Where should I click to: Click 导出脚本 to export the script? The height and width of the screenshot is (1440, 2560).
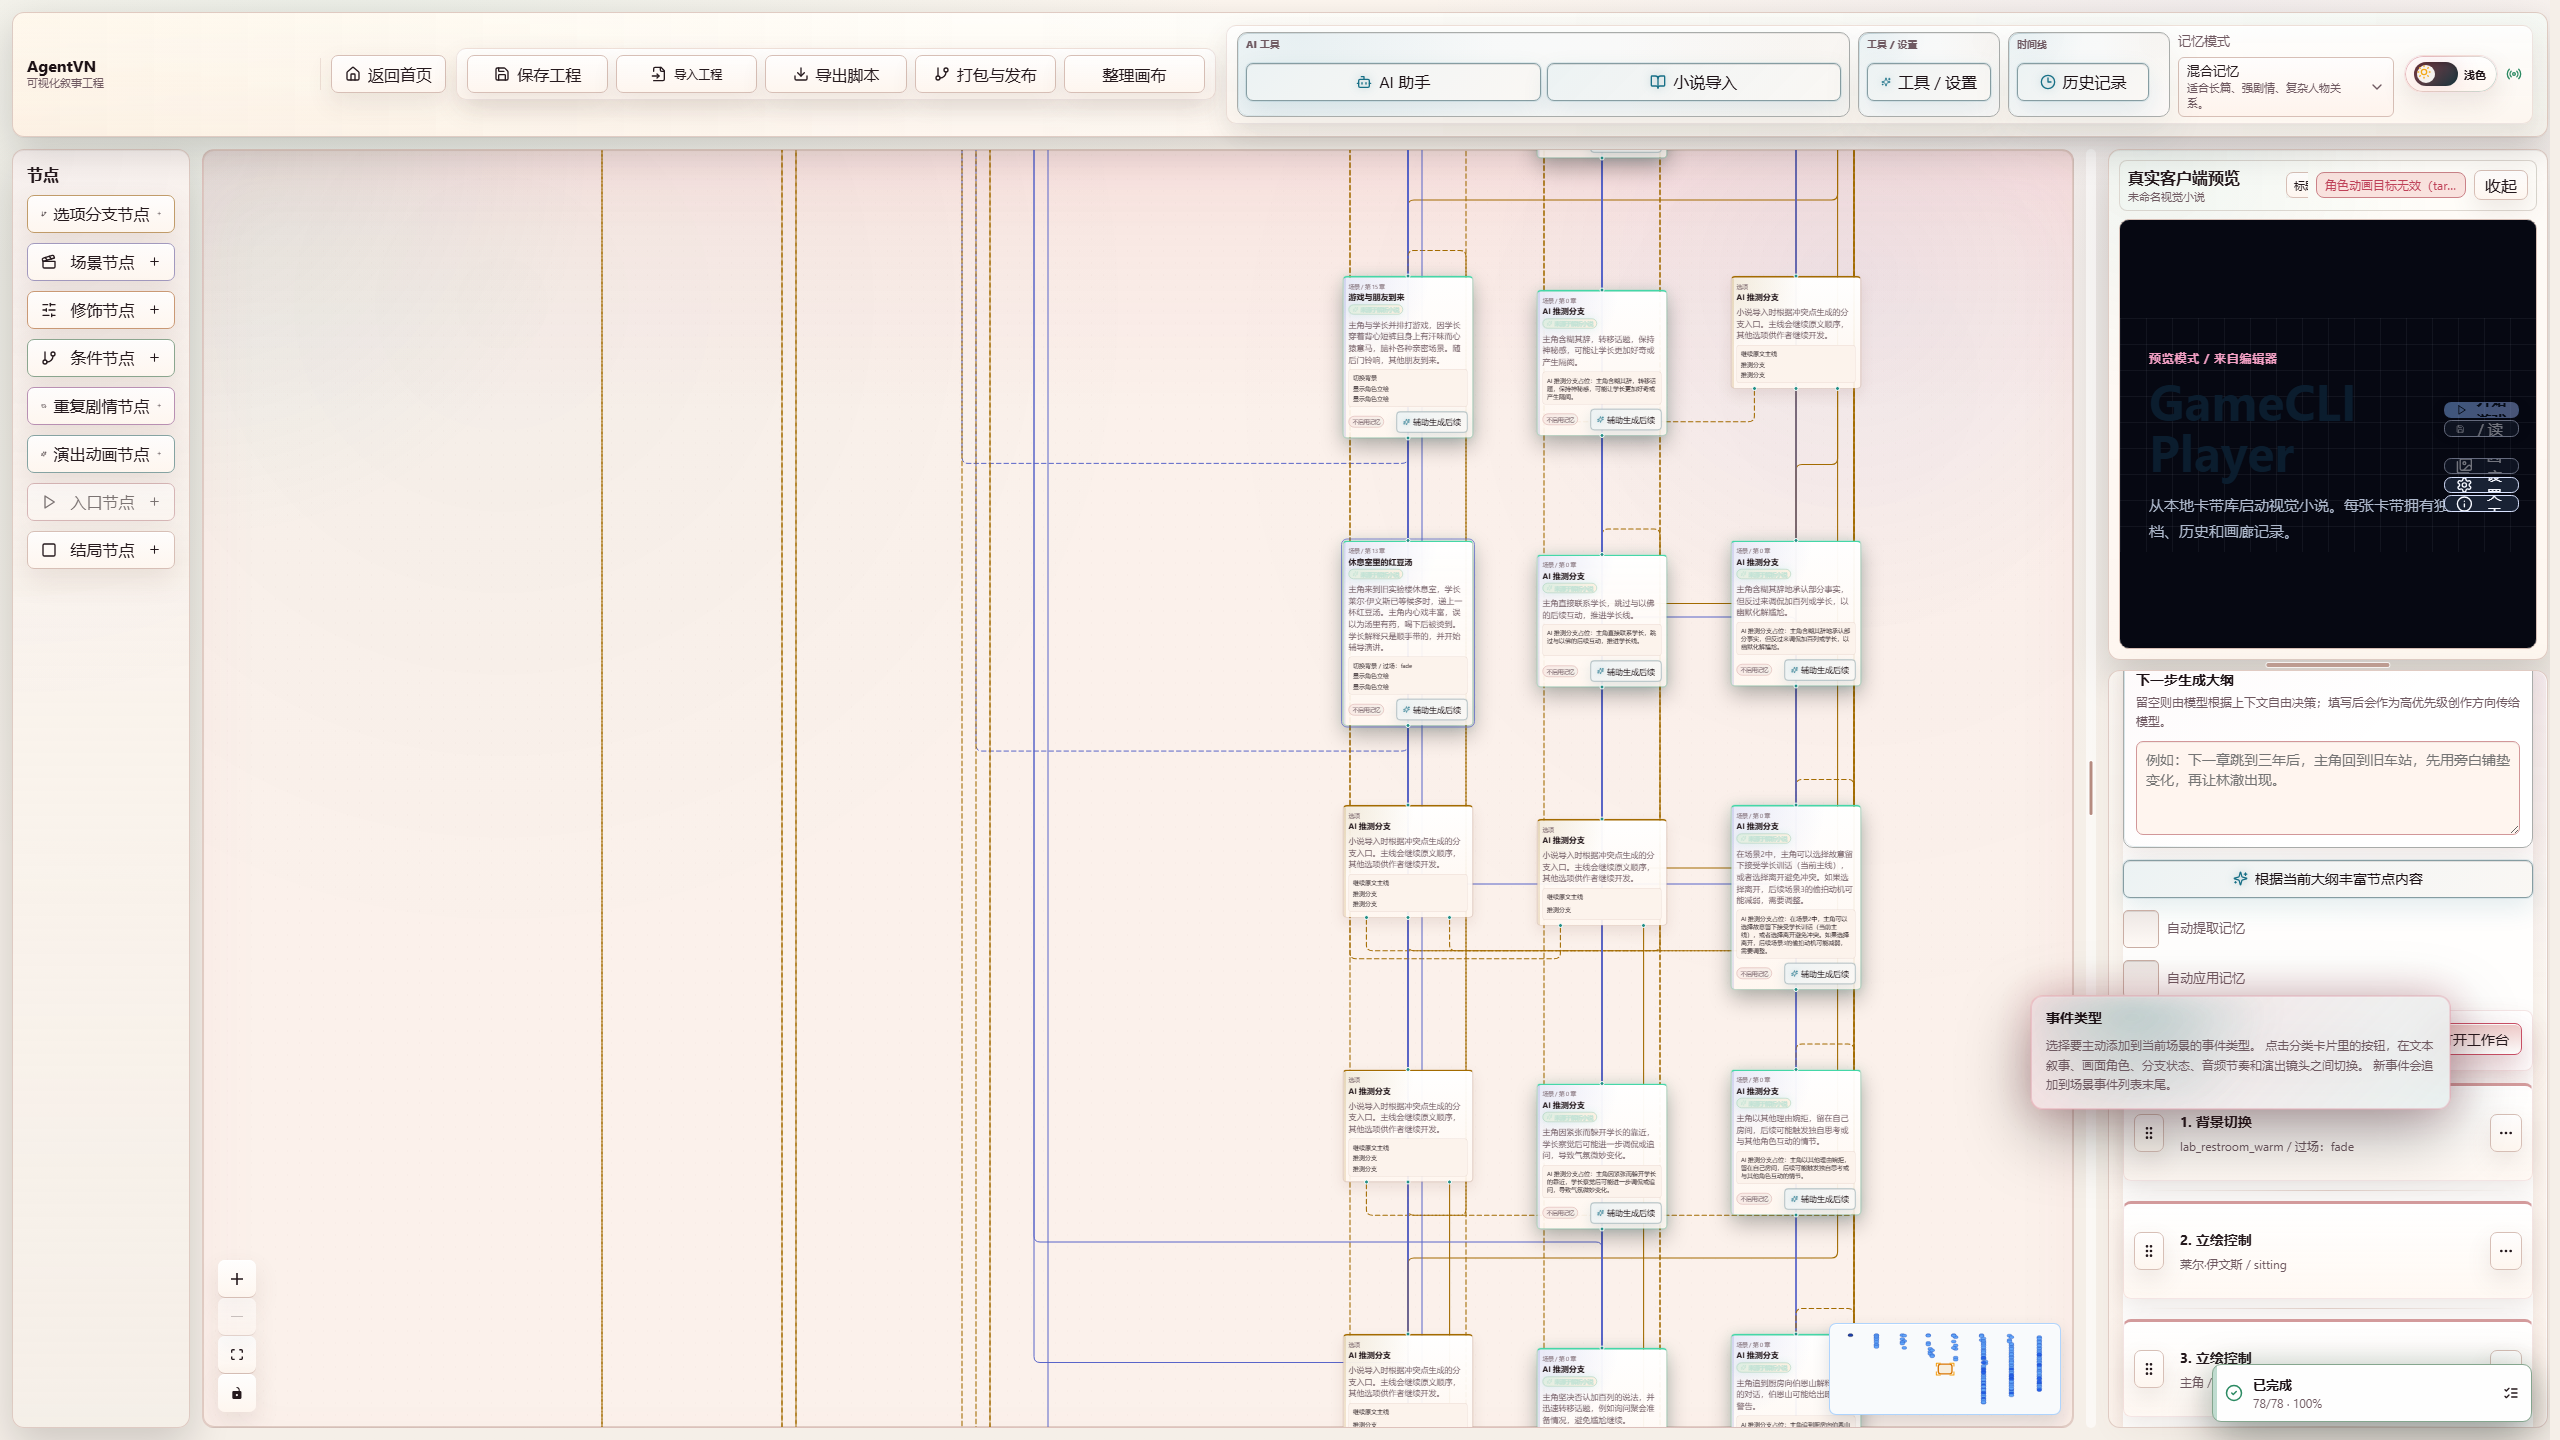click(x=836, y=75)
